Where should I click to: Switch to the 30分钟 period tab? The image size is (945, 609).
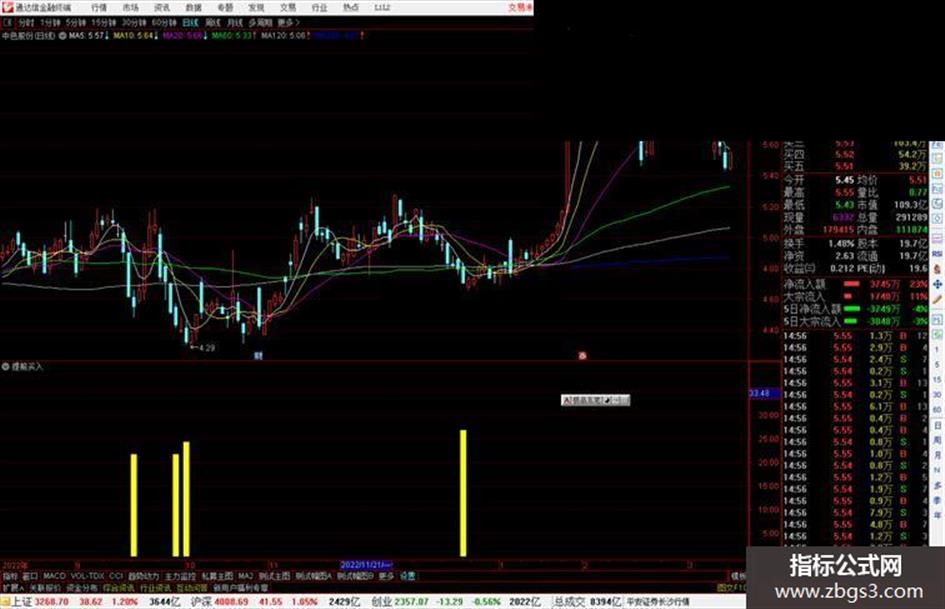pos(133,23)
